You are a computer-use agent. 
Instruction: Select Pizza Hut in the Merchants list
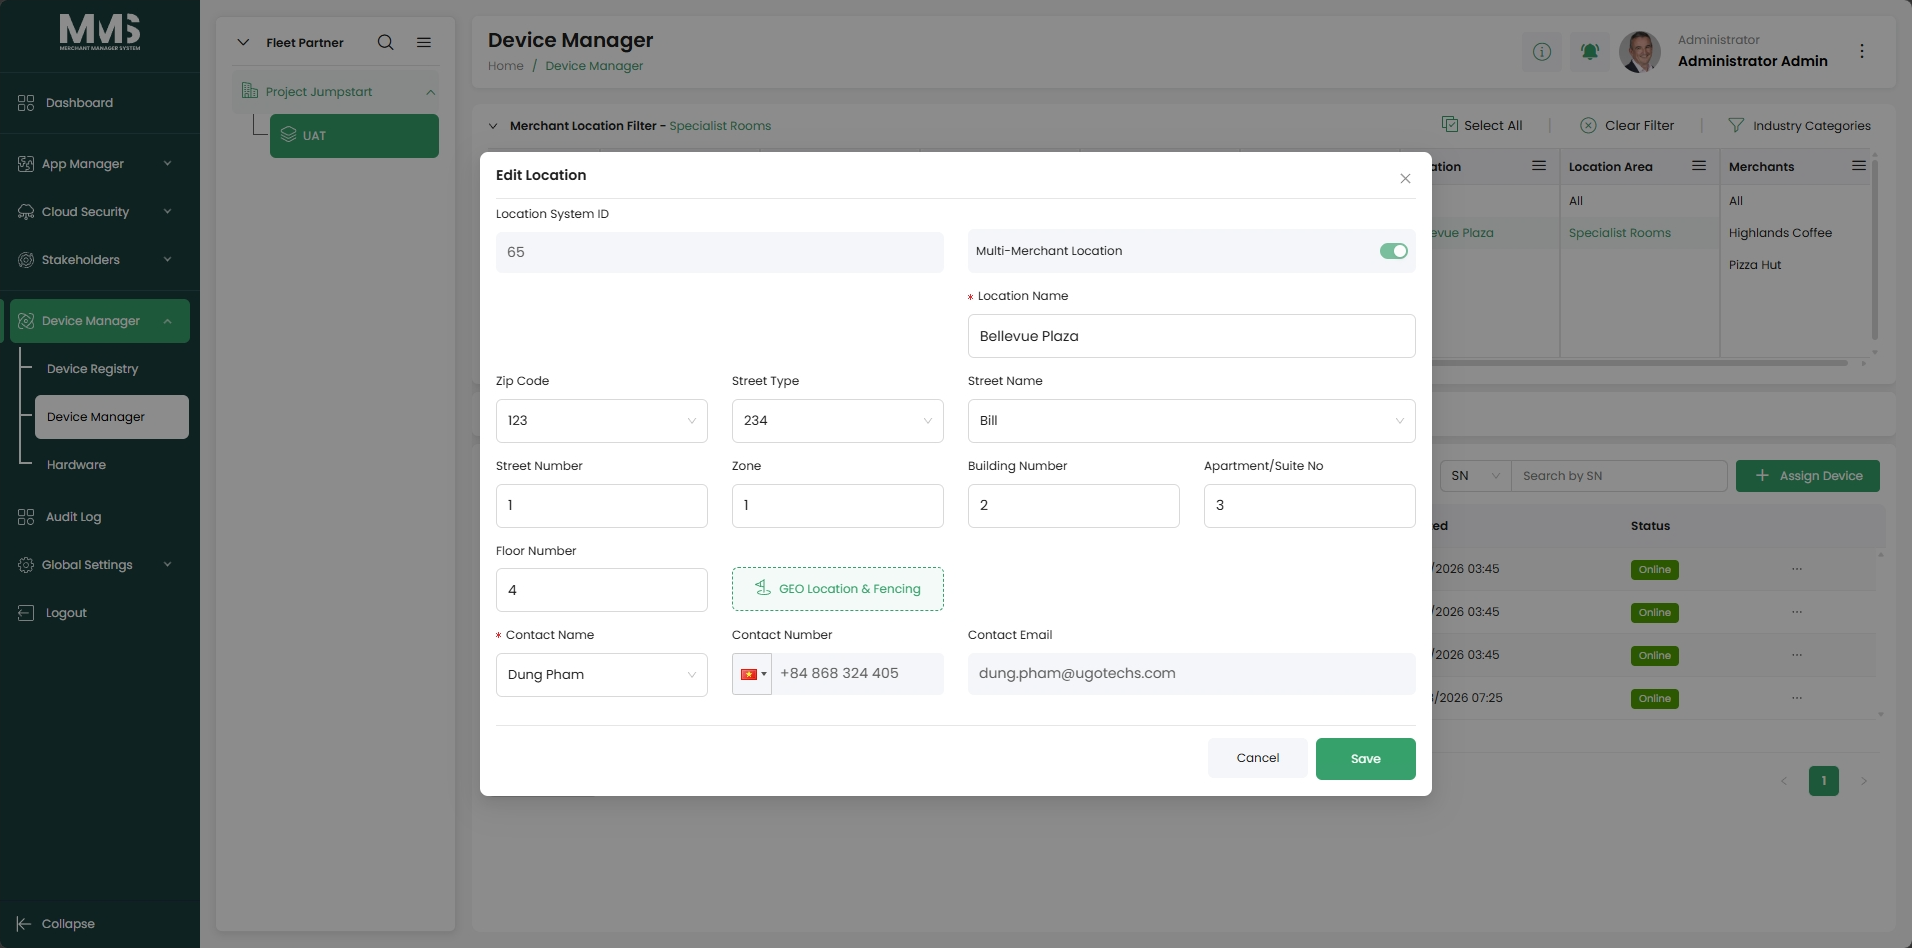pyautogui.click(x=1755, y=265)
